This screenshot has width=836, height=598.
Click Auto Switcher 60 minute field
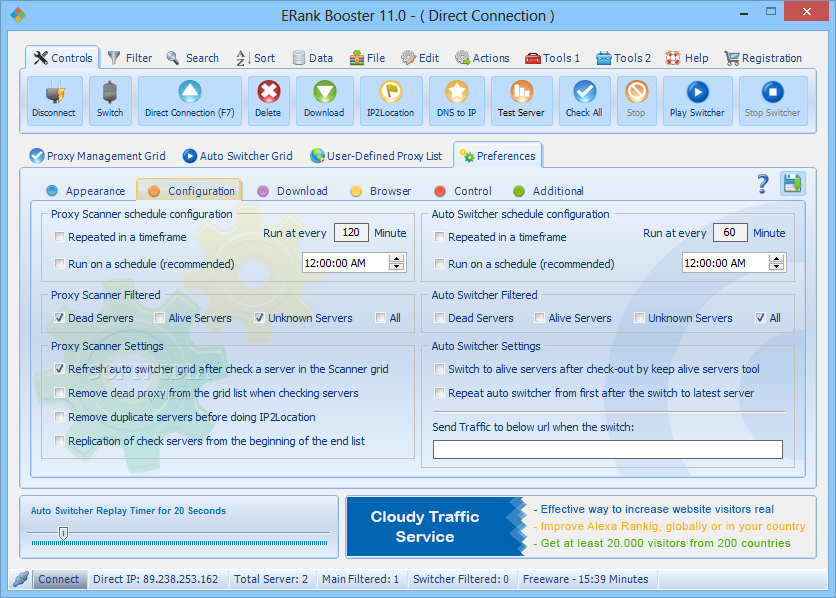[730, 232]
